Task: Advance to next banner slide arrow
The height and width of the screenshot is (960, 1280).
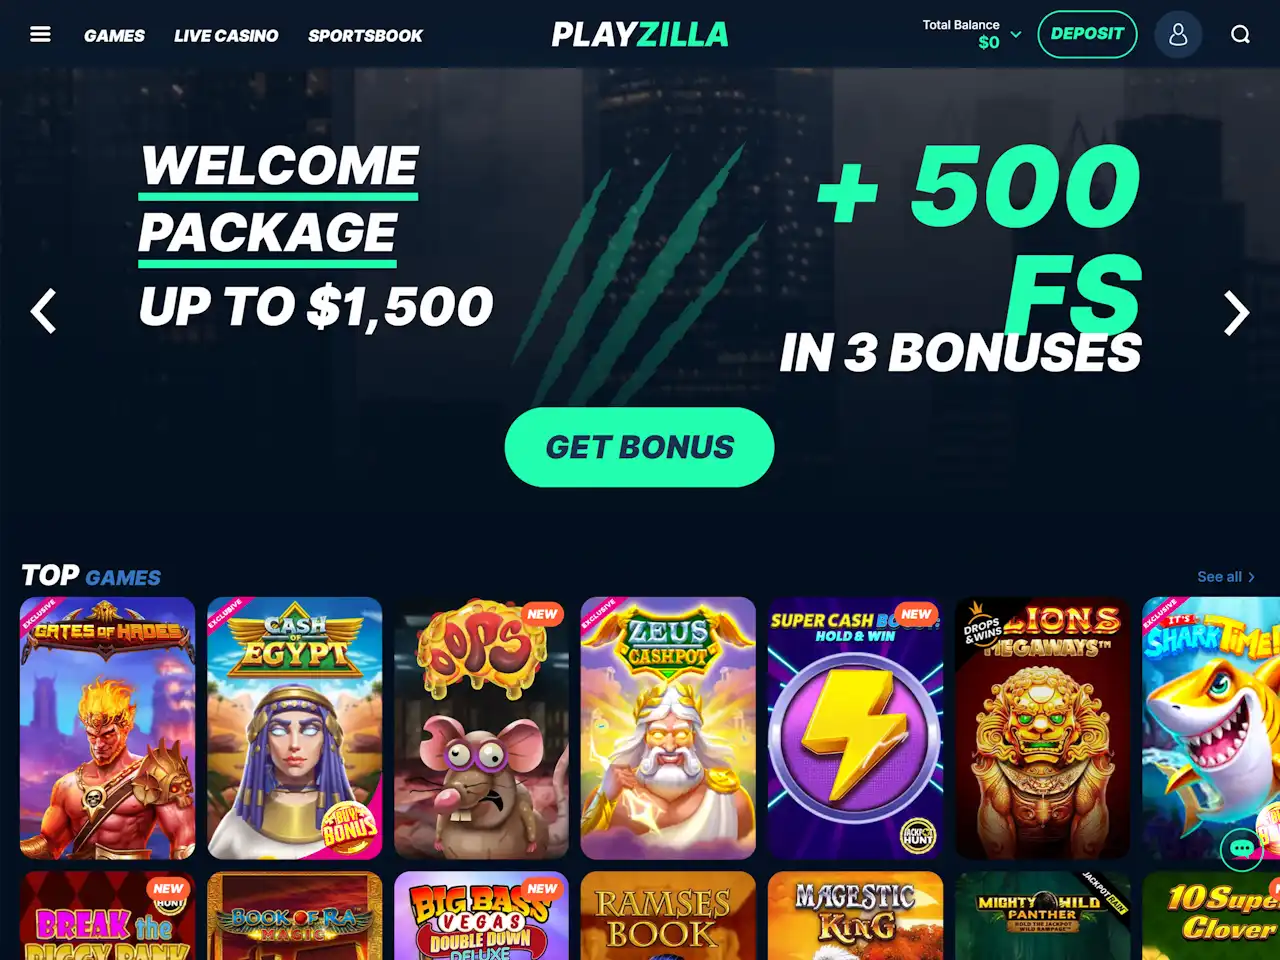Action: pos(1237,313)
